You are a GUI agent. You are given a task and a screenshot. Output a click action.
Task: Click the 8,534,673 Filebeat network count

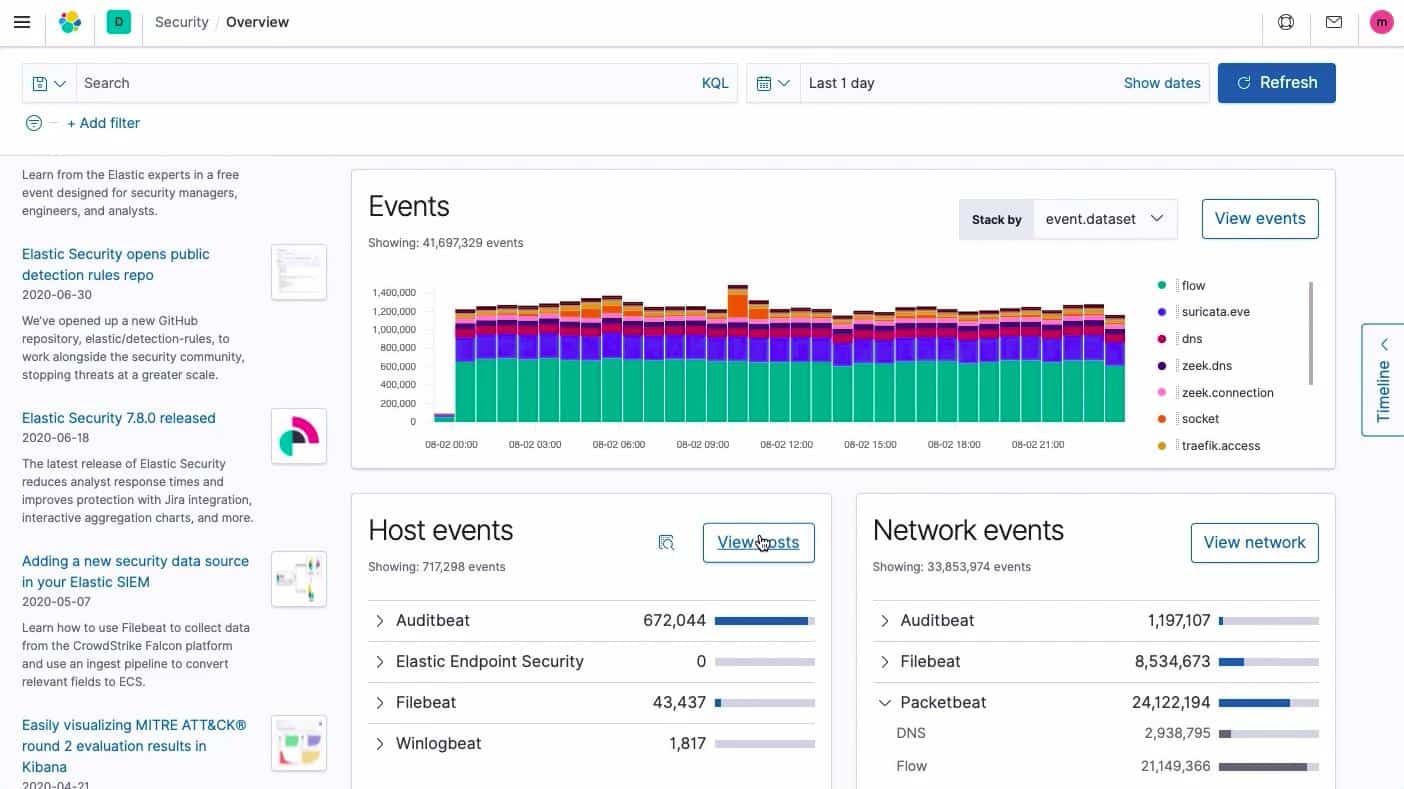[x=1173, y=662]
